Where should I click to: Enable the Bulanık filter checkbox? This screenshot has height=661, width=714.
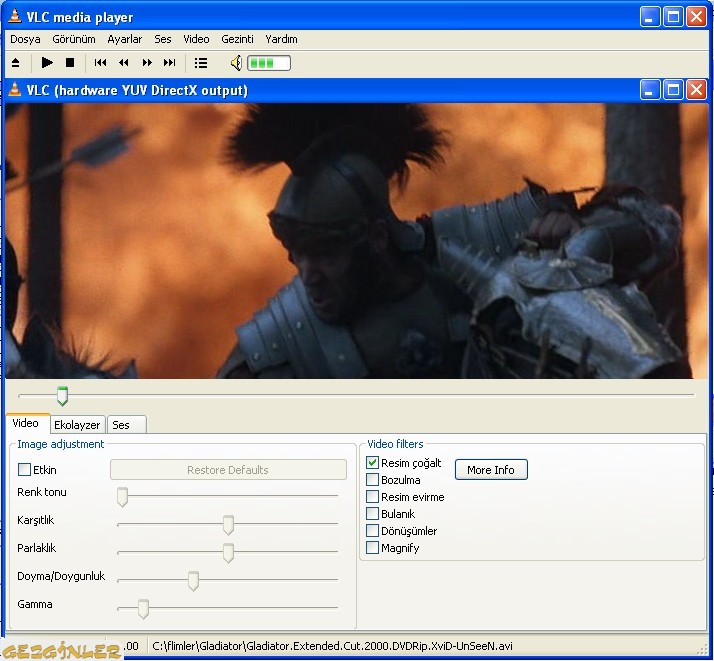tap(372, 514)
